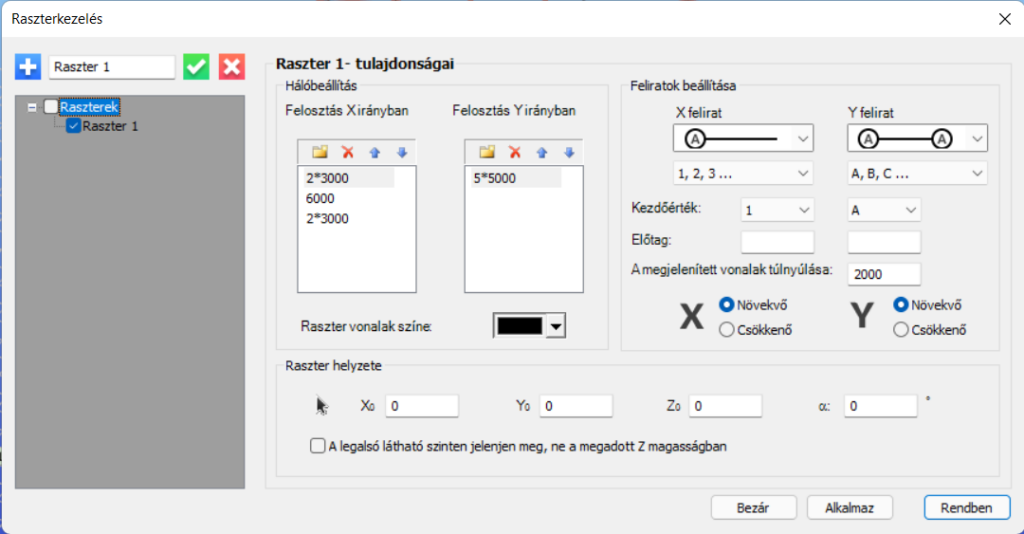Click the line overhang field showing 2000
Screen dimensions: 1024x534
tap(884, 274)
